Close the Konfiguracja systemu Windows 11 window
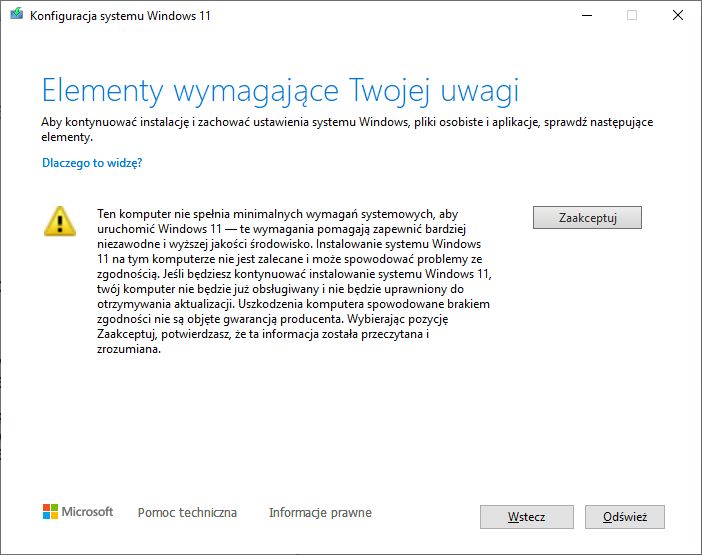This screenshot has height=555, width=702. tap(678, 15)
